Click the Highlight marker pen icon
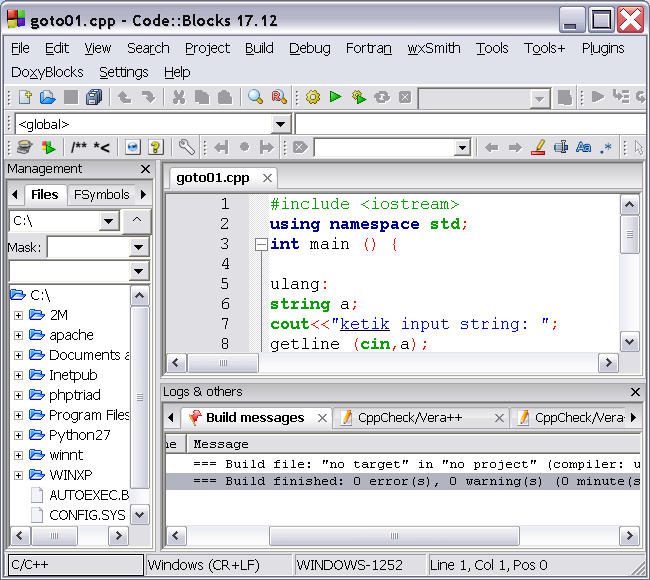650x580 pixels. 538,147
